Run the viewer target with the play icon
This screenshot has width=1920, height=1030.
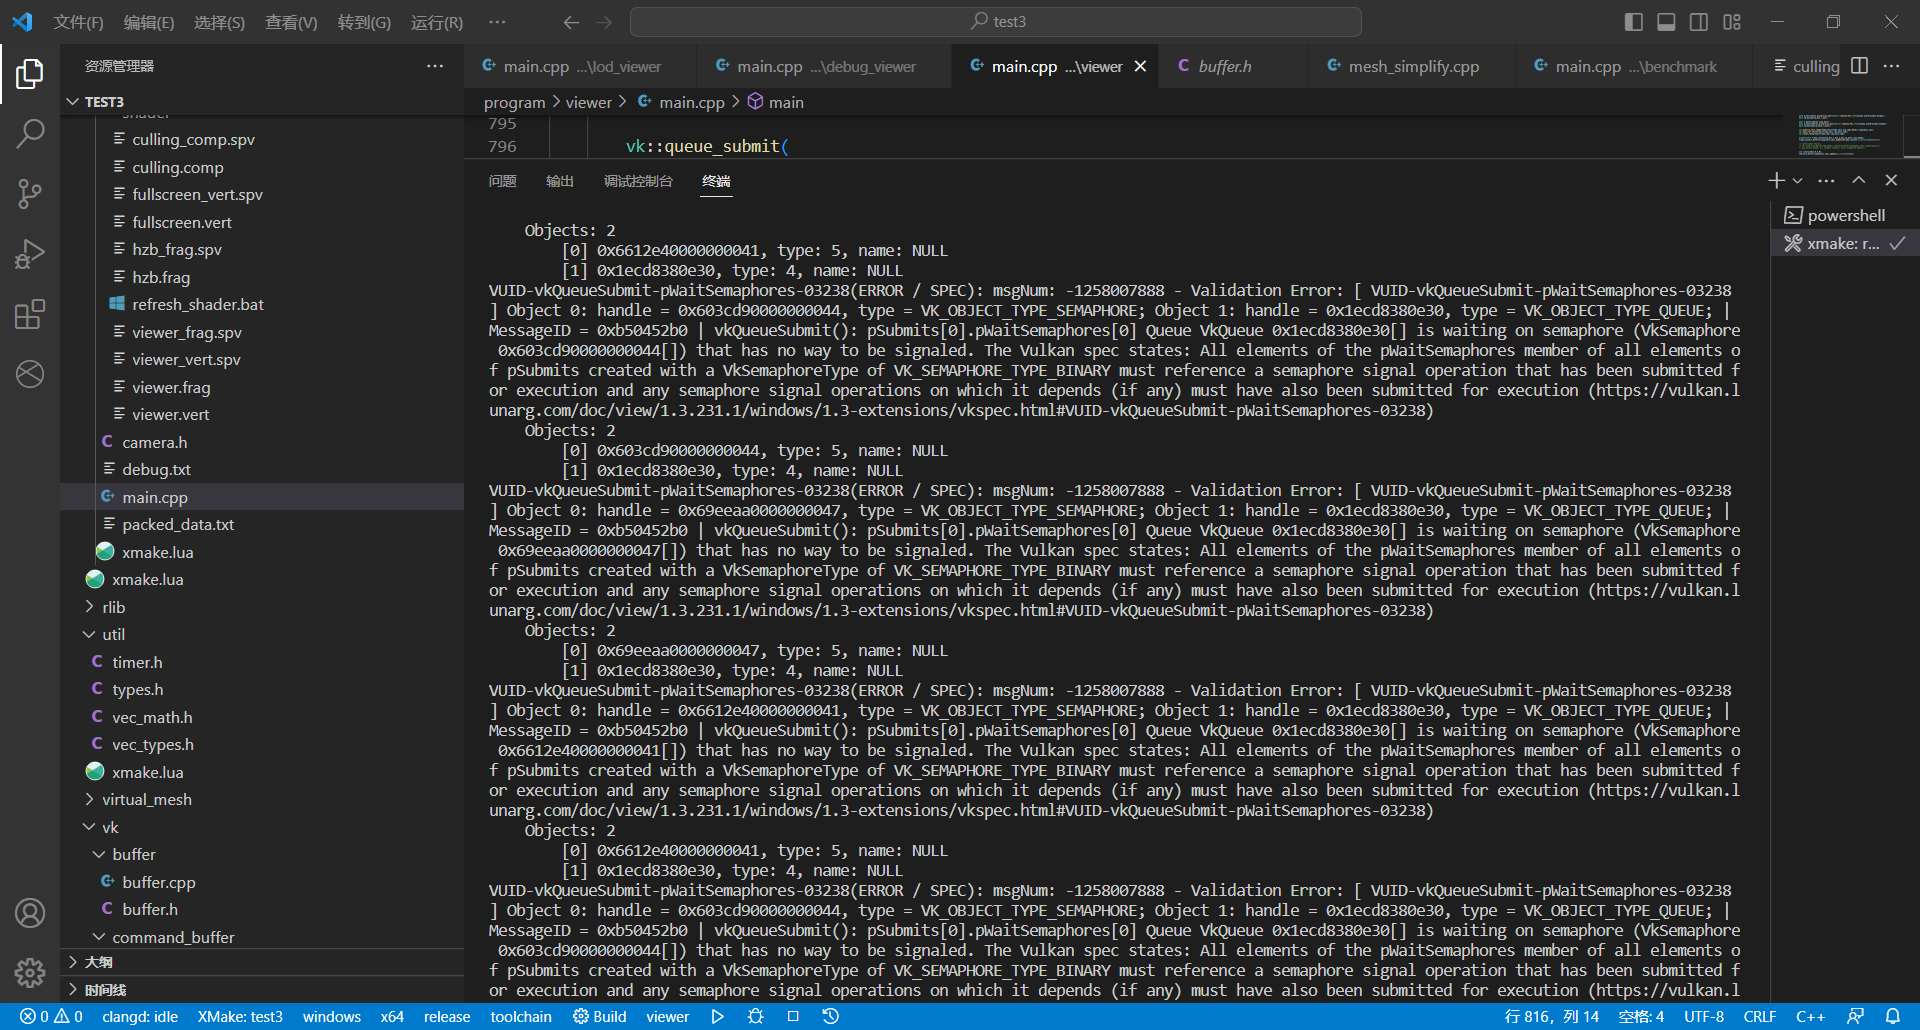(717, 1016)
